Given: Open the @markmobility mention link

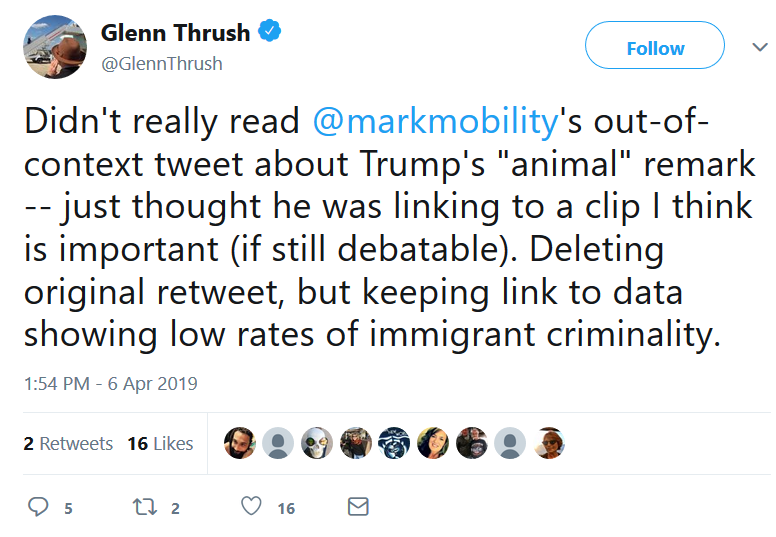Looking at the screenshot, I should [436, 121].
